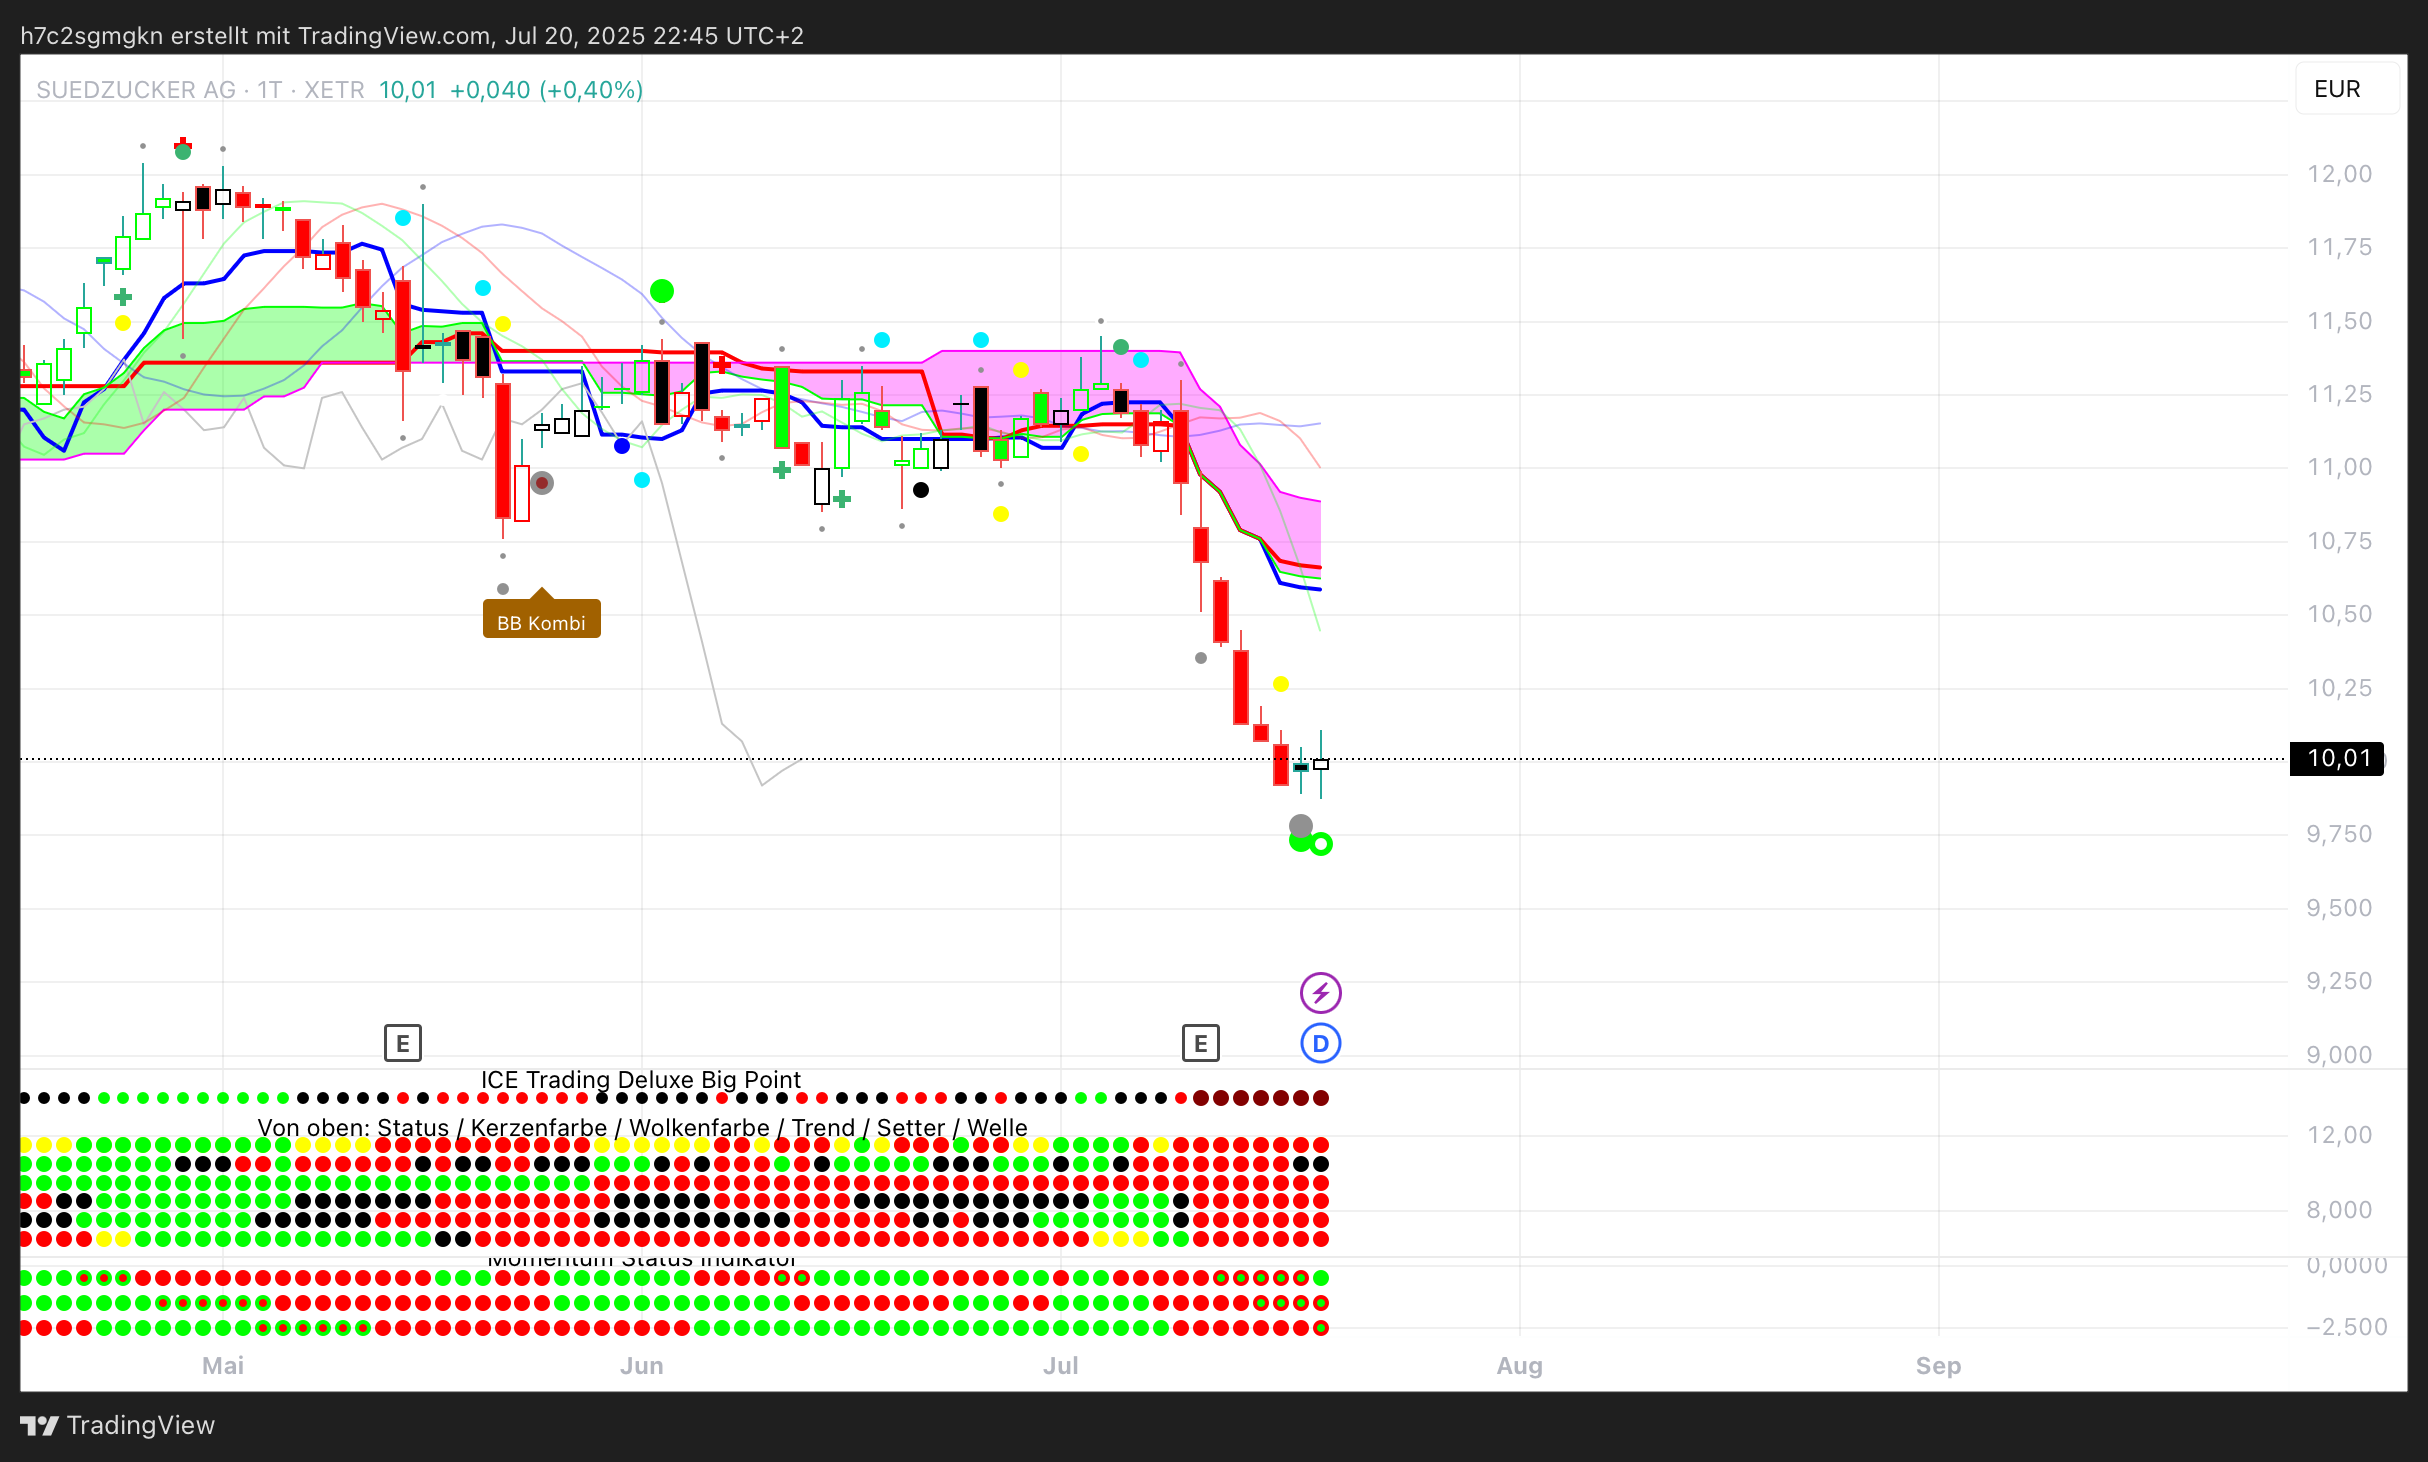Click the hollow green ring below last candle
The width and height of the screenshot is (2428, 1462).
1321,845
